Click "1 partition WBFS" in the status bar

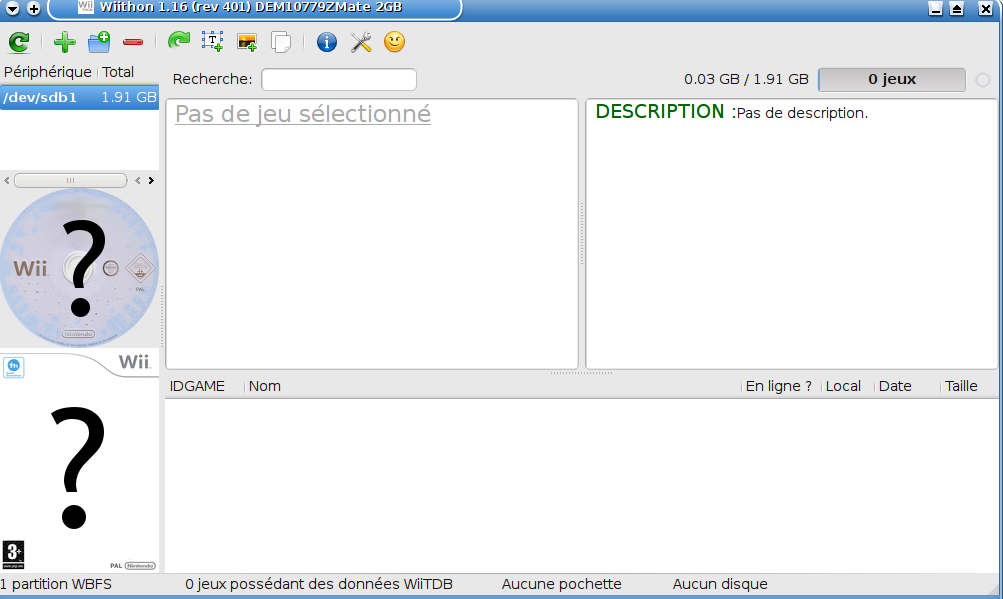pyautogui.click(x=56, y=584)
